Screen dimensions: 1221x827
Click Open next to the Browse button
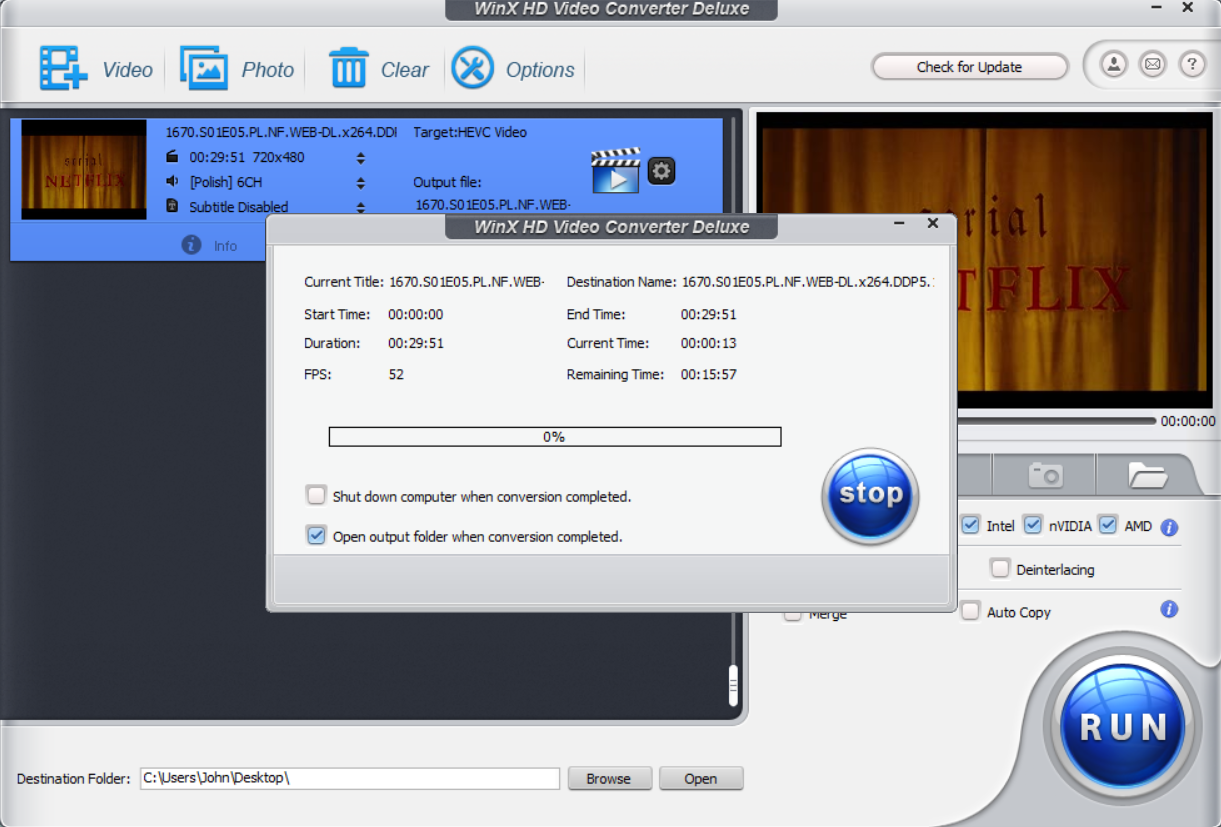pyautogui.click(x=701, y=778)
